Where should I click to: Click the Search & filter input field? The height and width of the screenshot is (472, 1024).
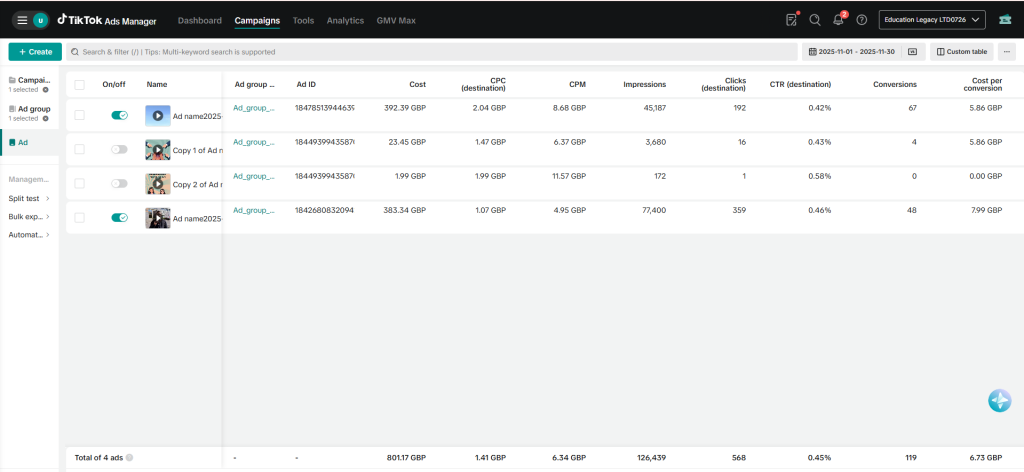430,52
